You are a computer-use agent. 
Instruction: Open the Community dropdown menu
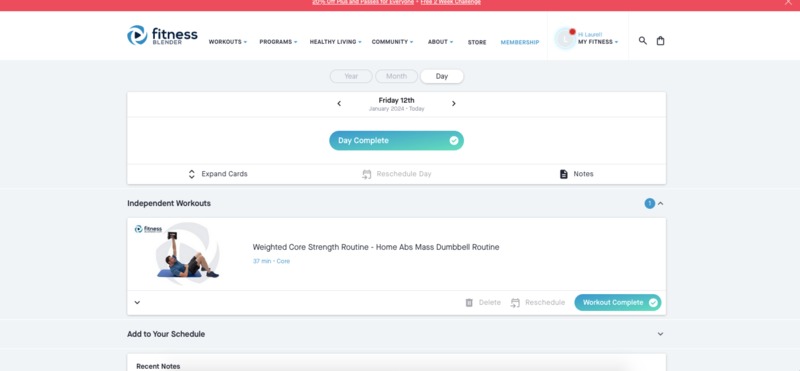pyautogui.click(x=392, y=42)
